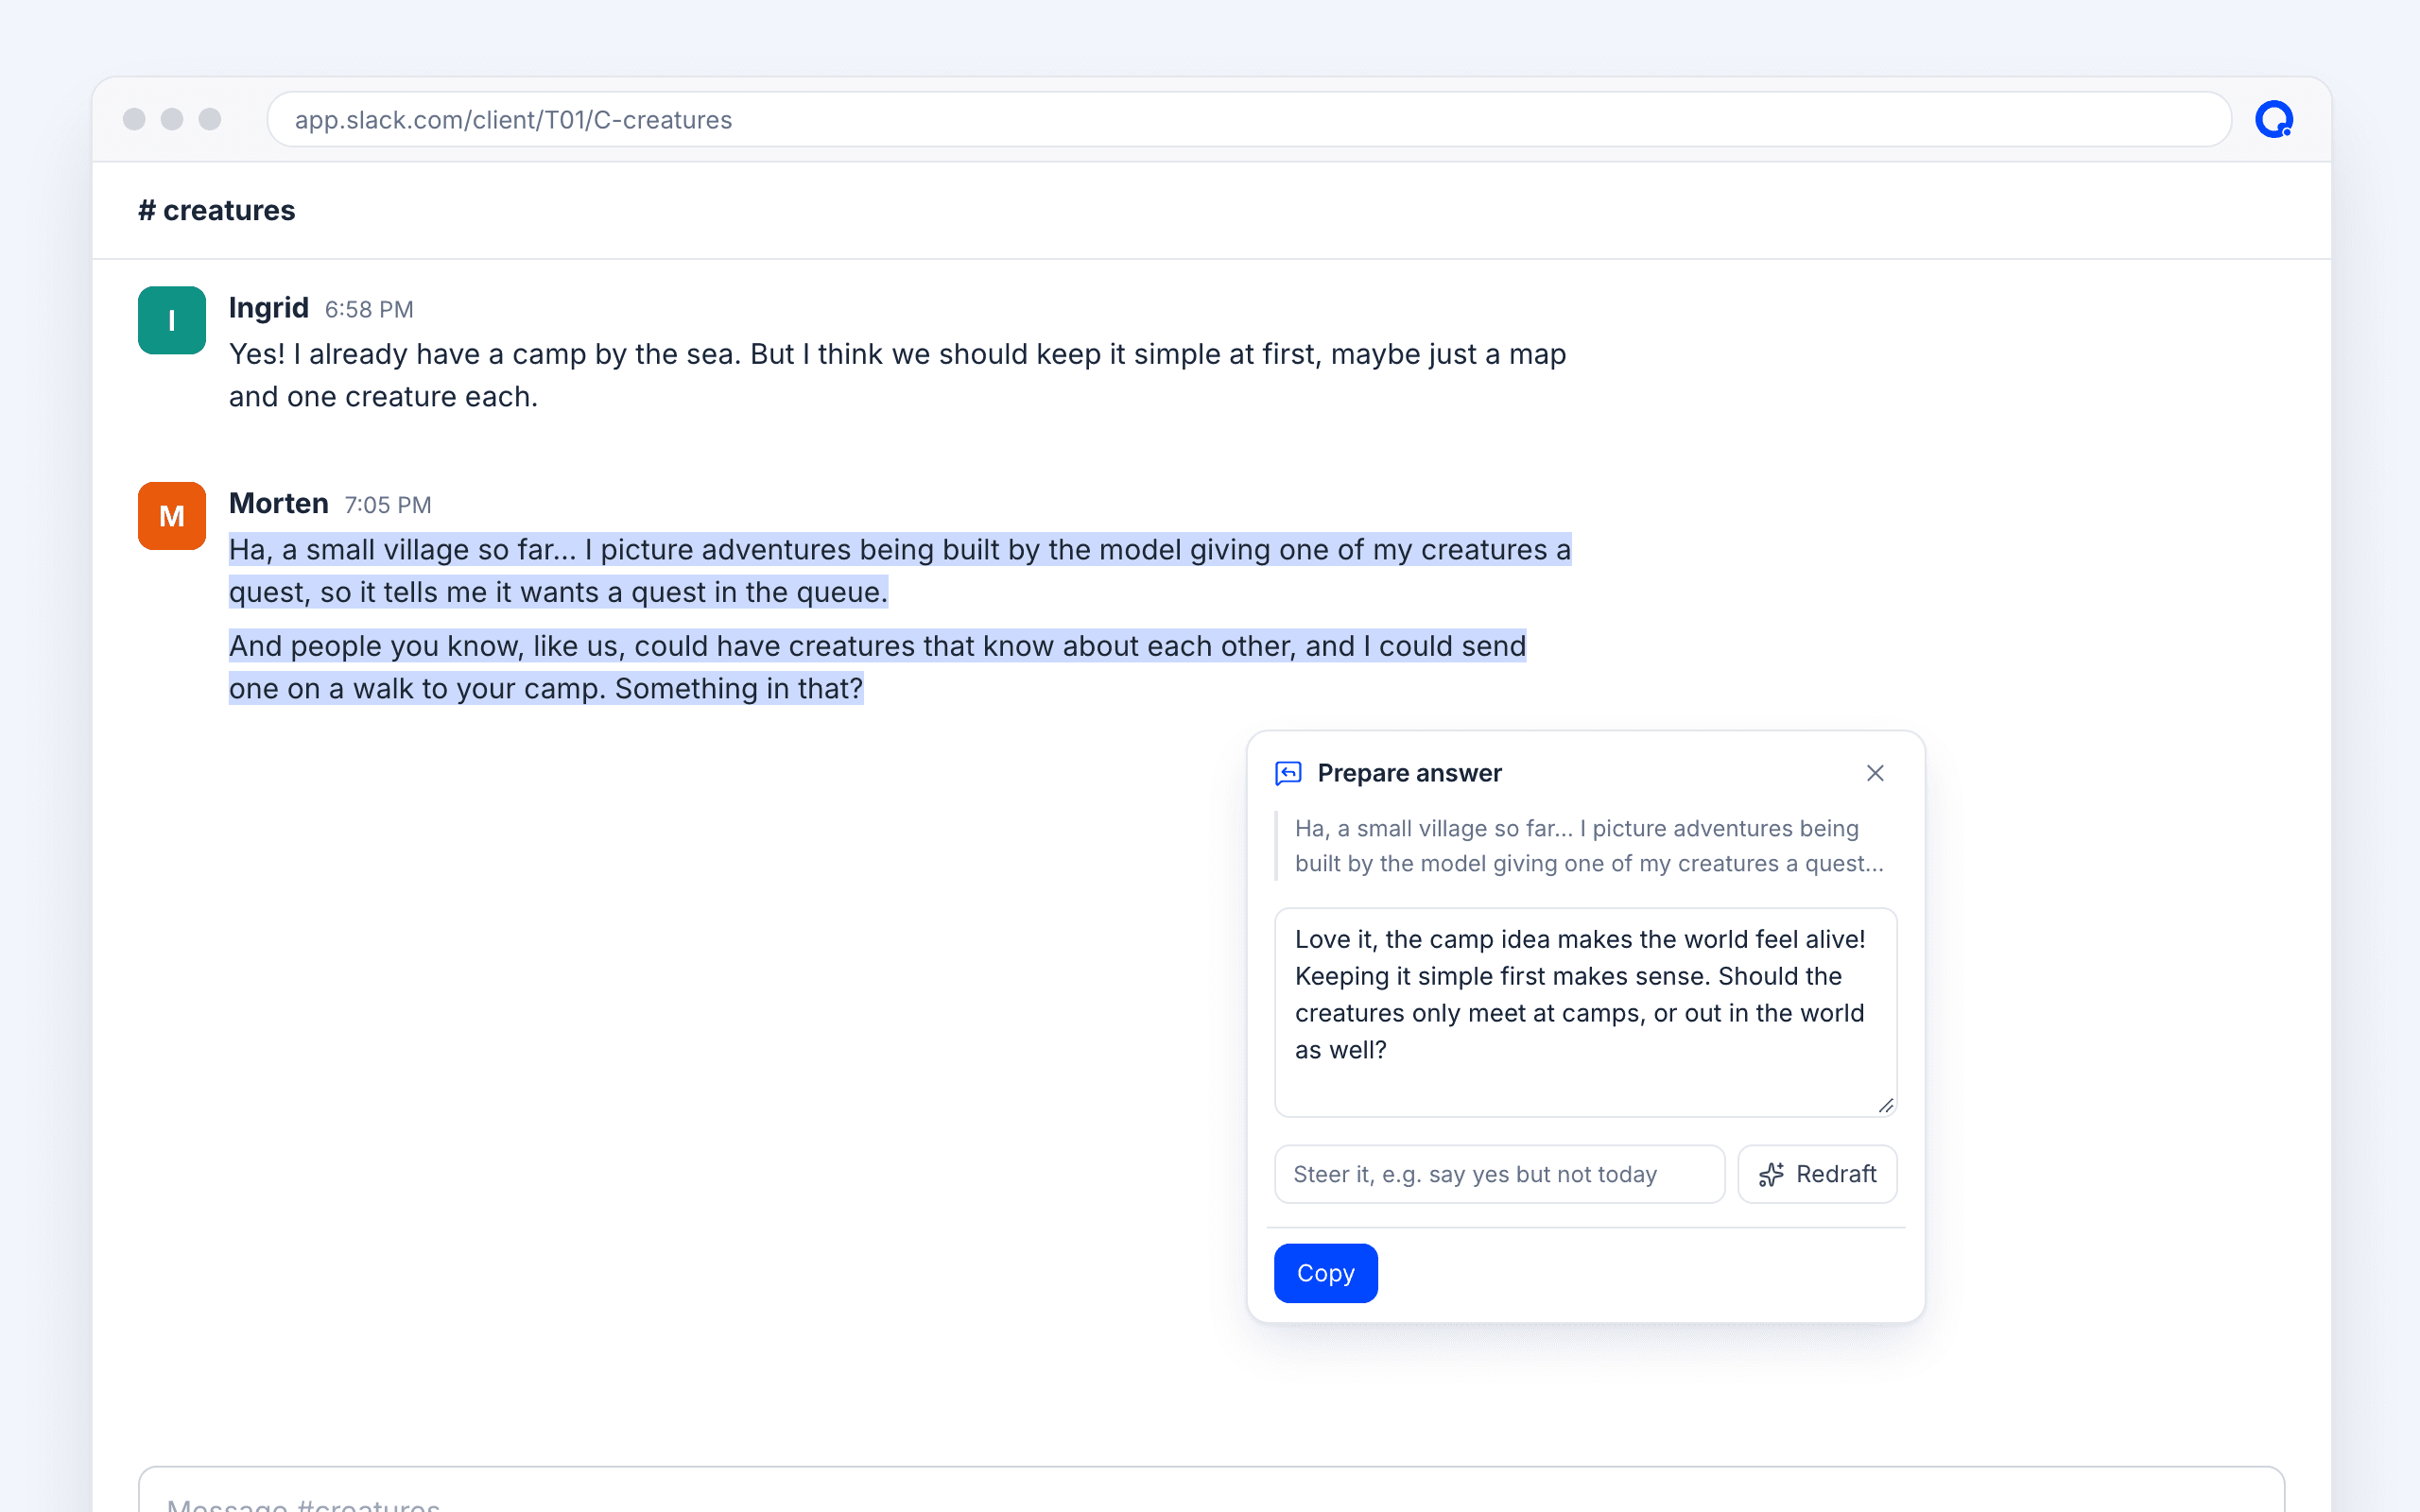
Task: Click Ingrid's green avatar
Action: click(172, 320)
